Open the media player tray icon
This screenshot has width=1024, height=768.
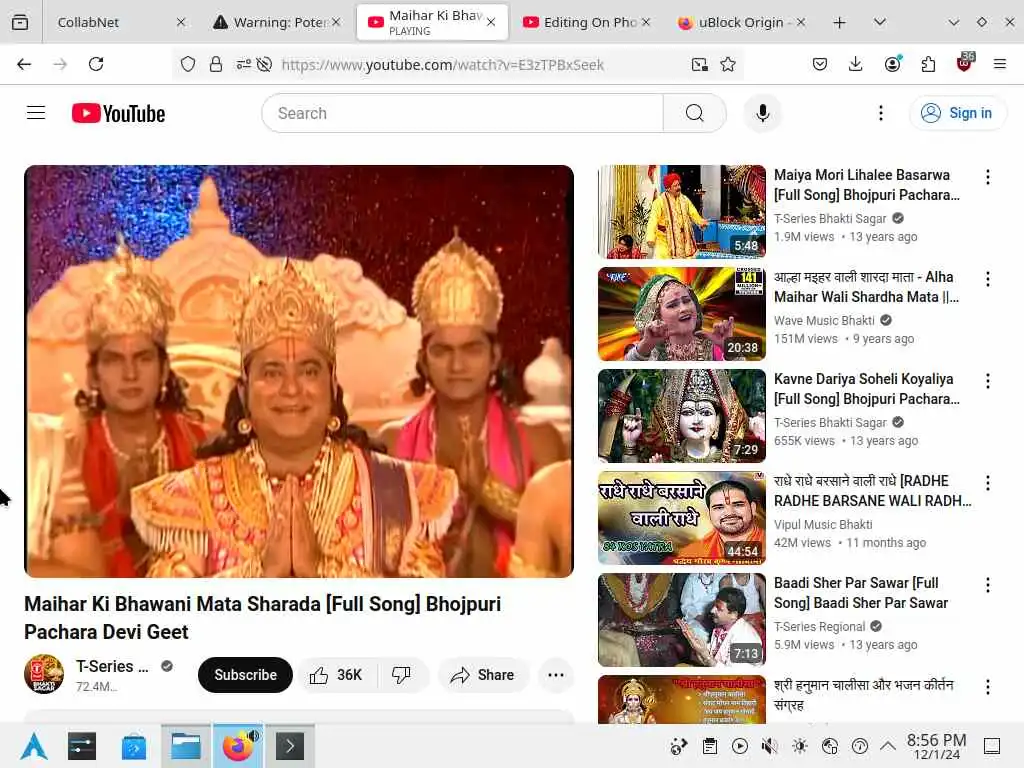[740, 746]
